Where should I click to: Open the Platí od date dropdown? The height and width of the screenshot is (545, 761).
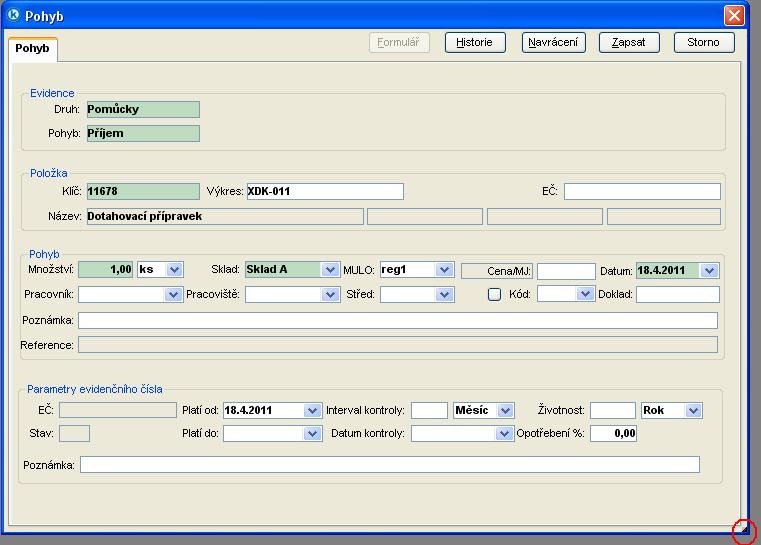[312, 411]
